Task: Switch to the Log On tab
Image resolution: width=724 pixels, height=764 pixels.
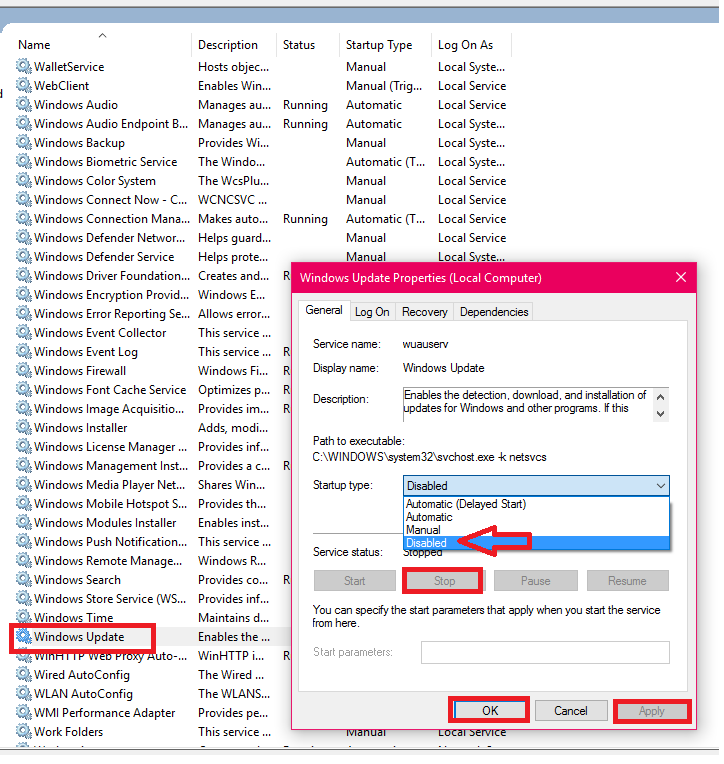Action: click(x=372, y=312)
